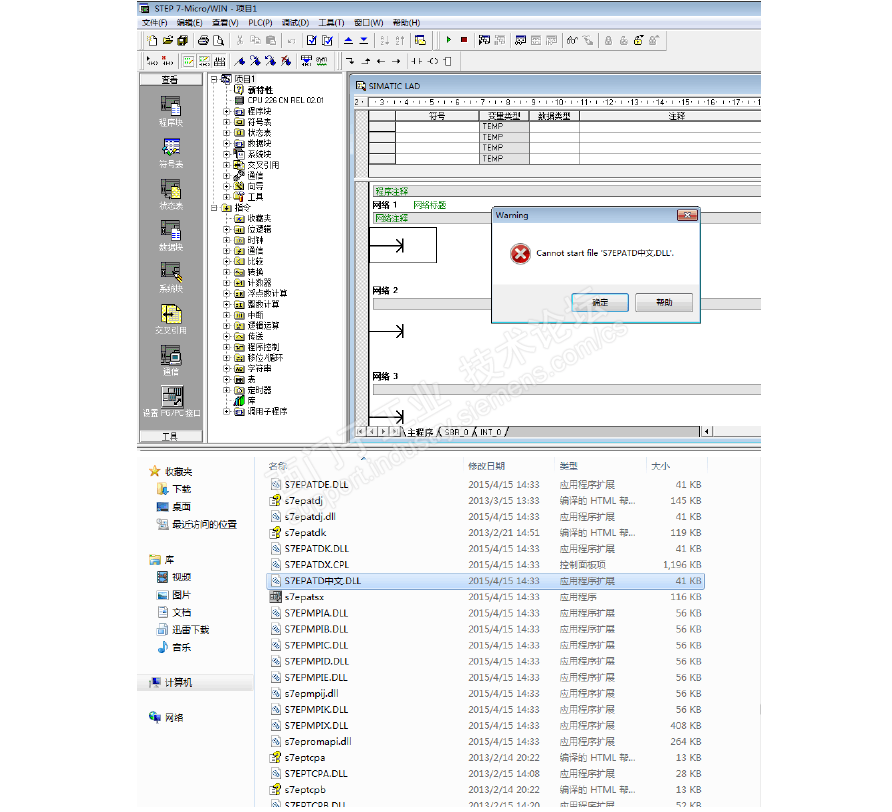Click the Download (blue down arrow) icon
The height and width of the screenshot is (812, 892).
coord(364,40)
